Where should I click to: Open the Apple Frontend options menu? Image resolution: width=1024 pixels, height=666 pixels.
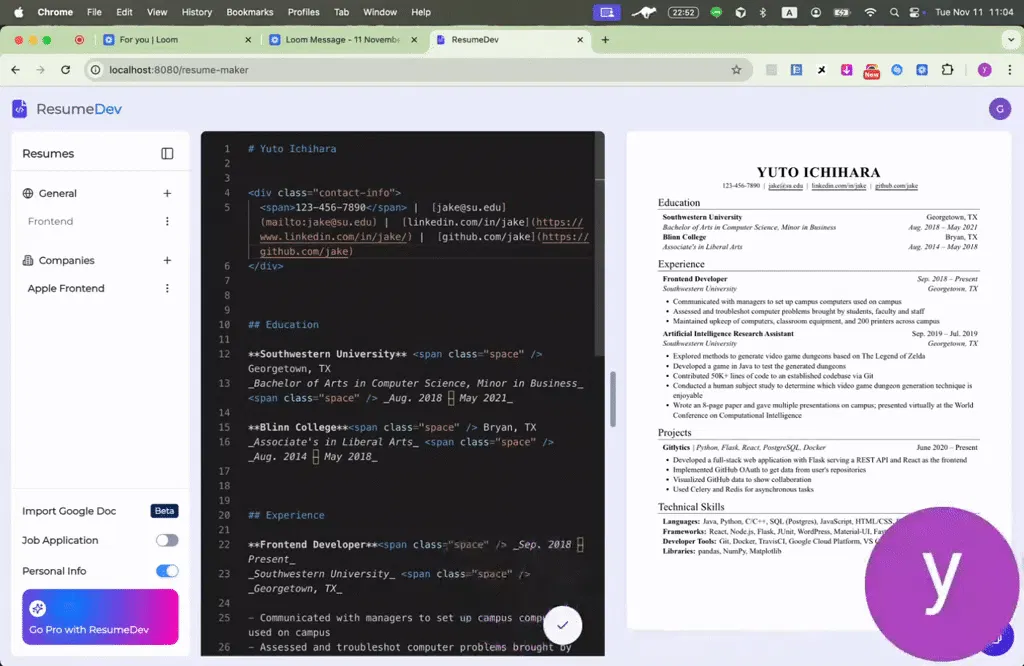pyautogui.click(x=167, y=289)
